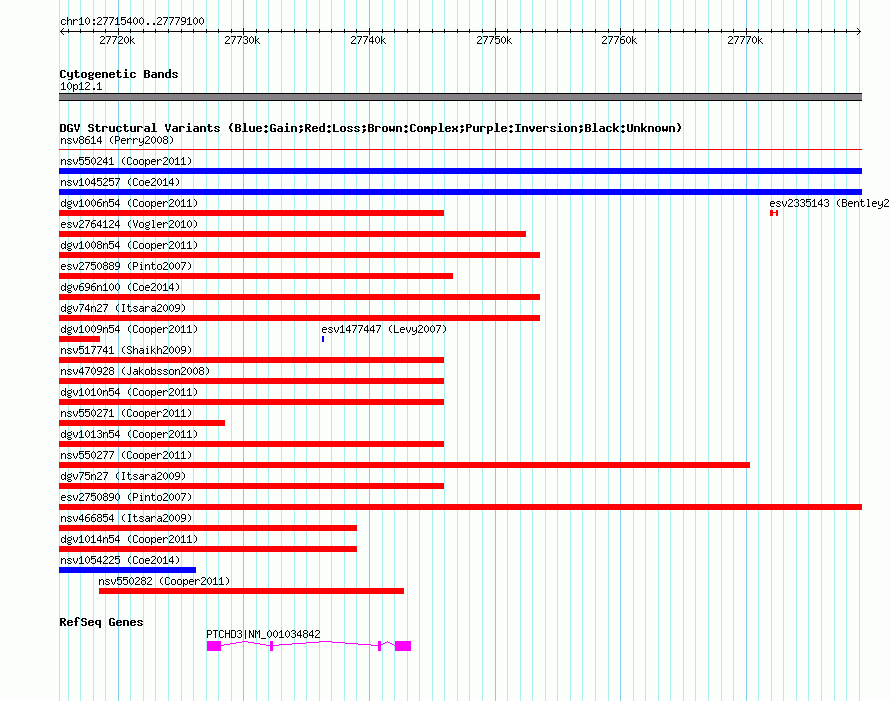The width and height of the screenshot is (890, 701).
Task: Click the esv2750890 (Pinto2007) label
Action: [x=126, y=497]
